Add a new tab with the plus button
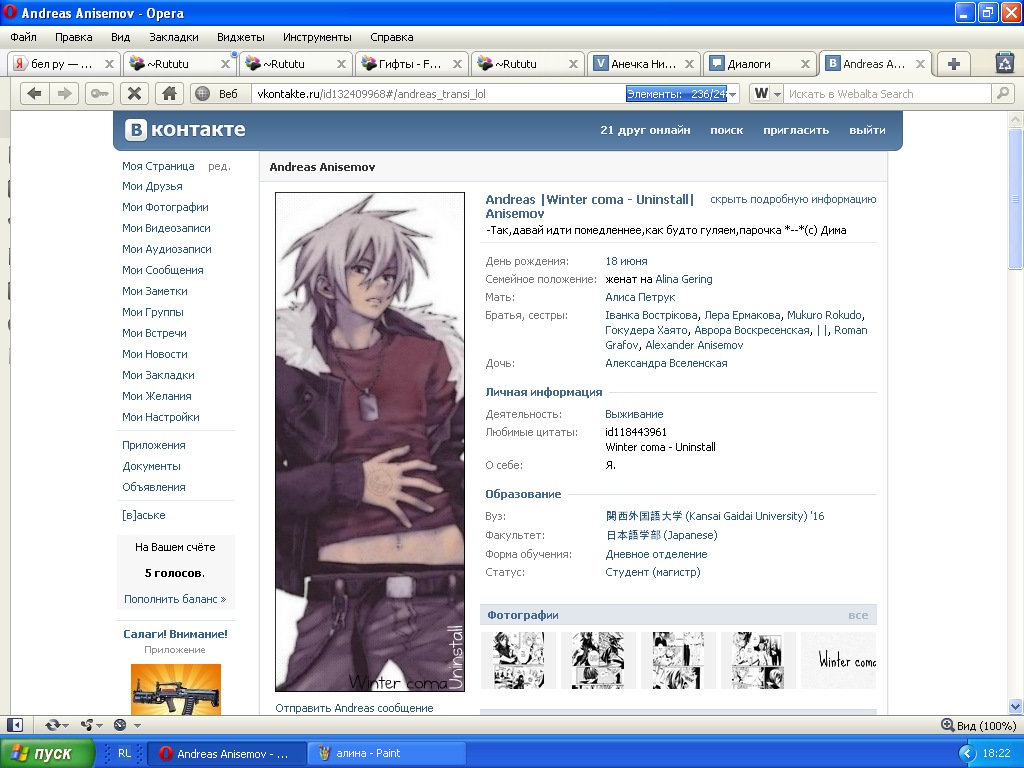 coord(953,64)
